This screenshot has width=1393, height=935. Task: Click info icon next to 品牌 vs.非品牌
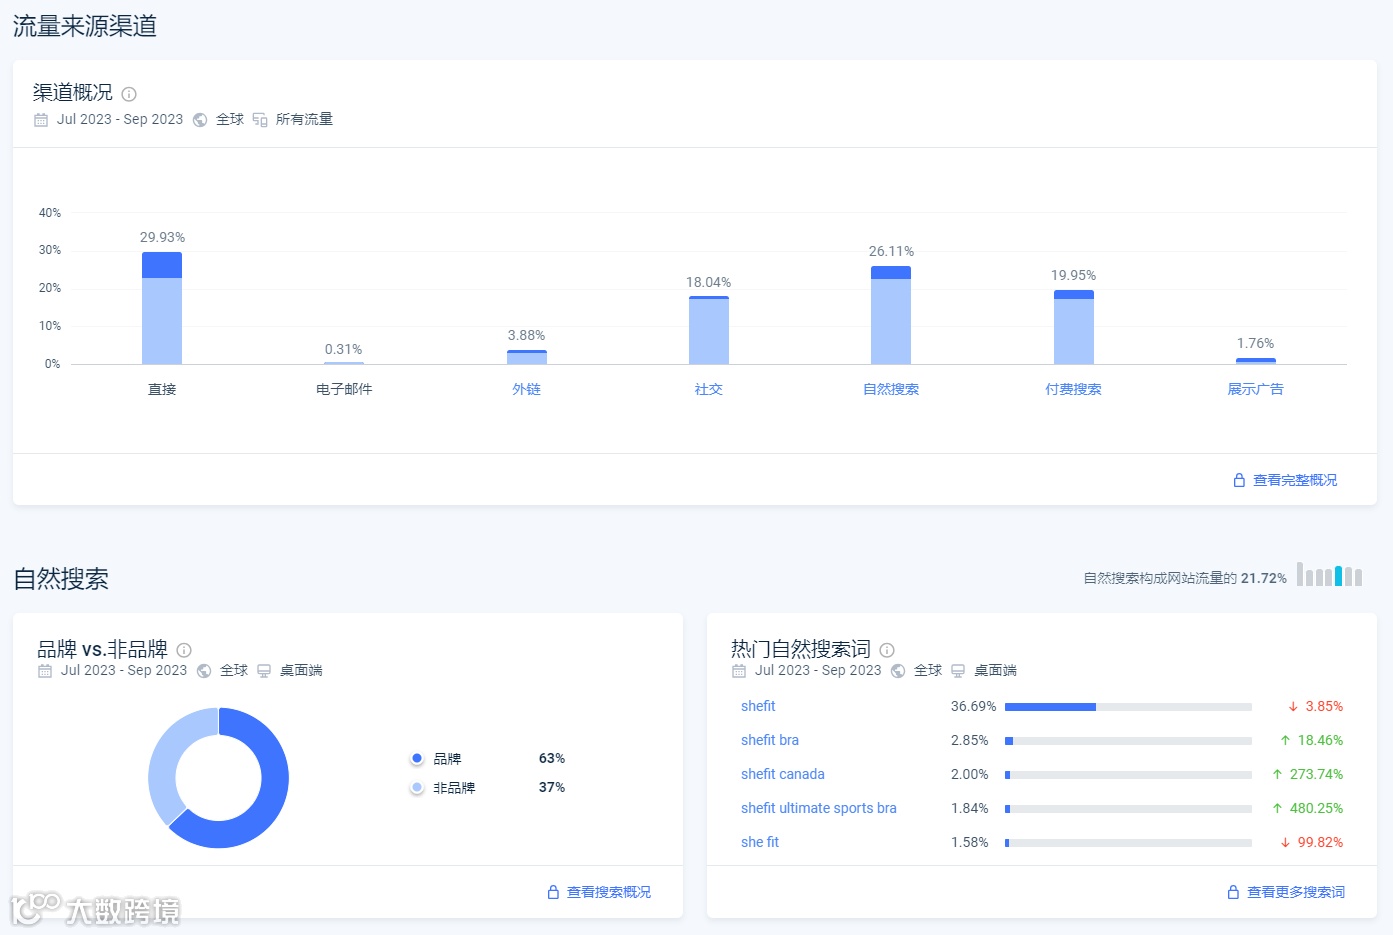[x=184, y=650]
